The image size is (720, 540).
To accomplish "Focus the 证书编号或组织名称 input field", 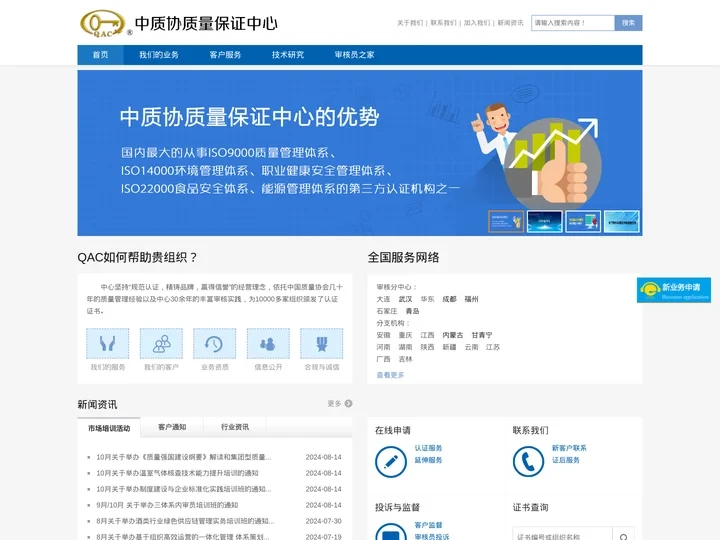I will click(x=562, y=536).
